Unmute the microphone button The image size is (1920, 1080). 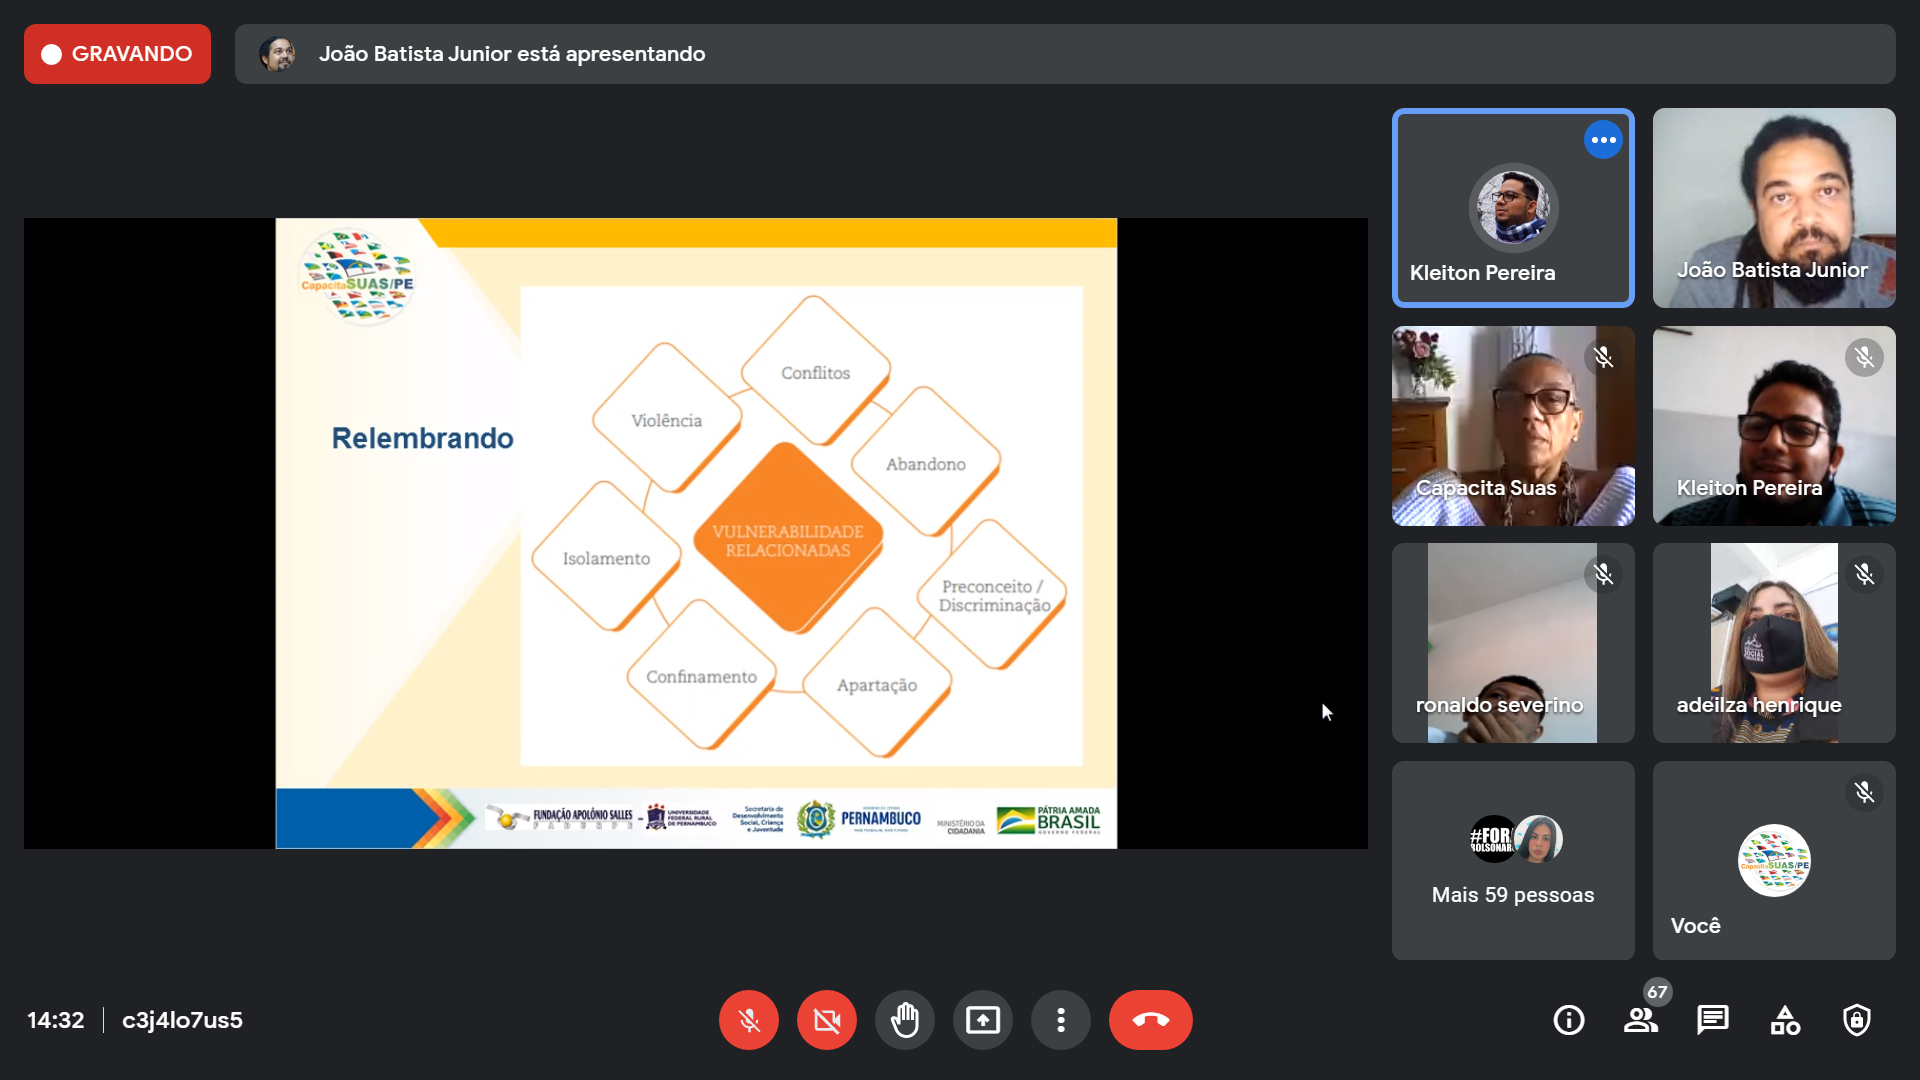pyautogui.click(x=748, y=1020)
